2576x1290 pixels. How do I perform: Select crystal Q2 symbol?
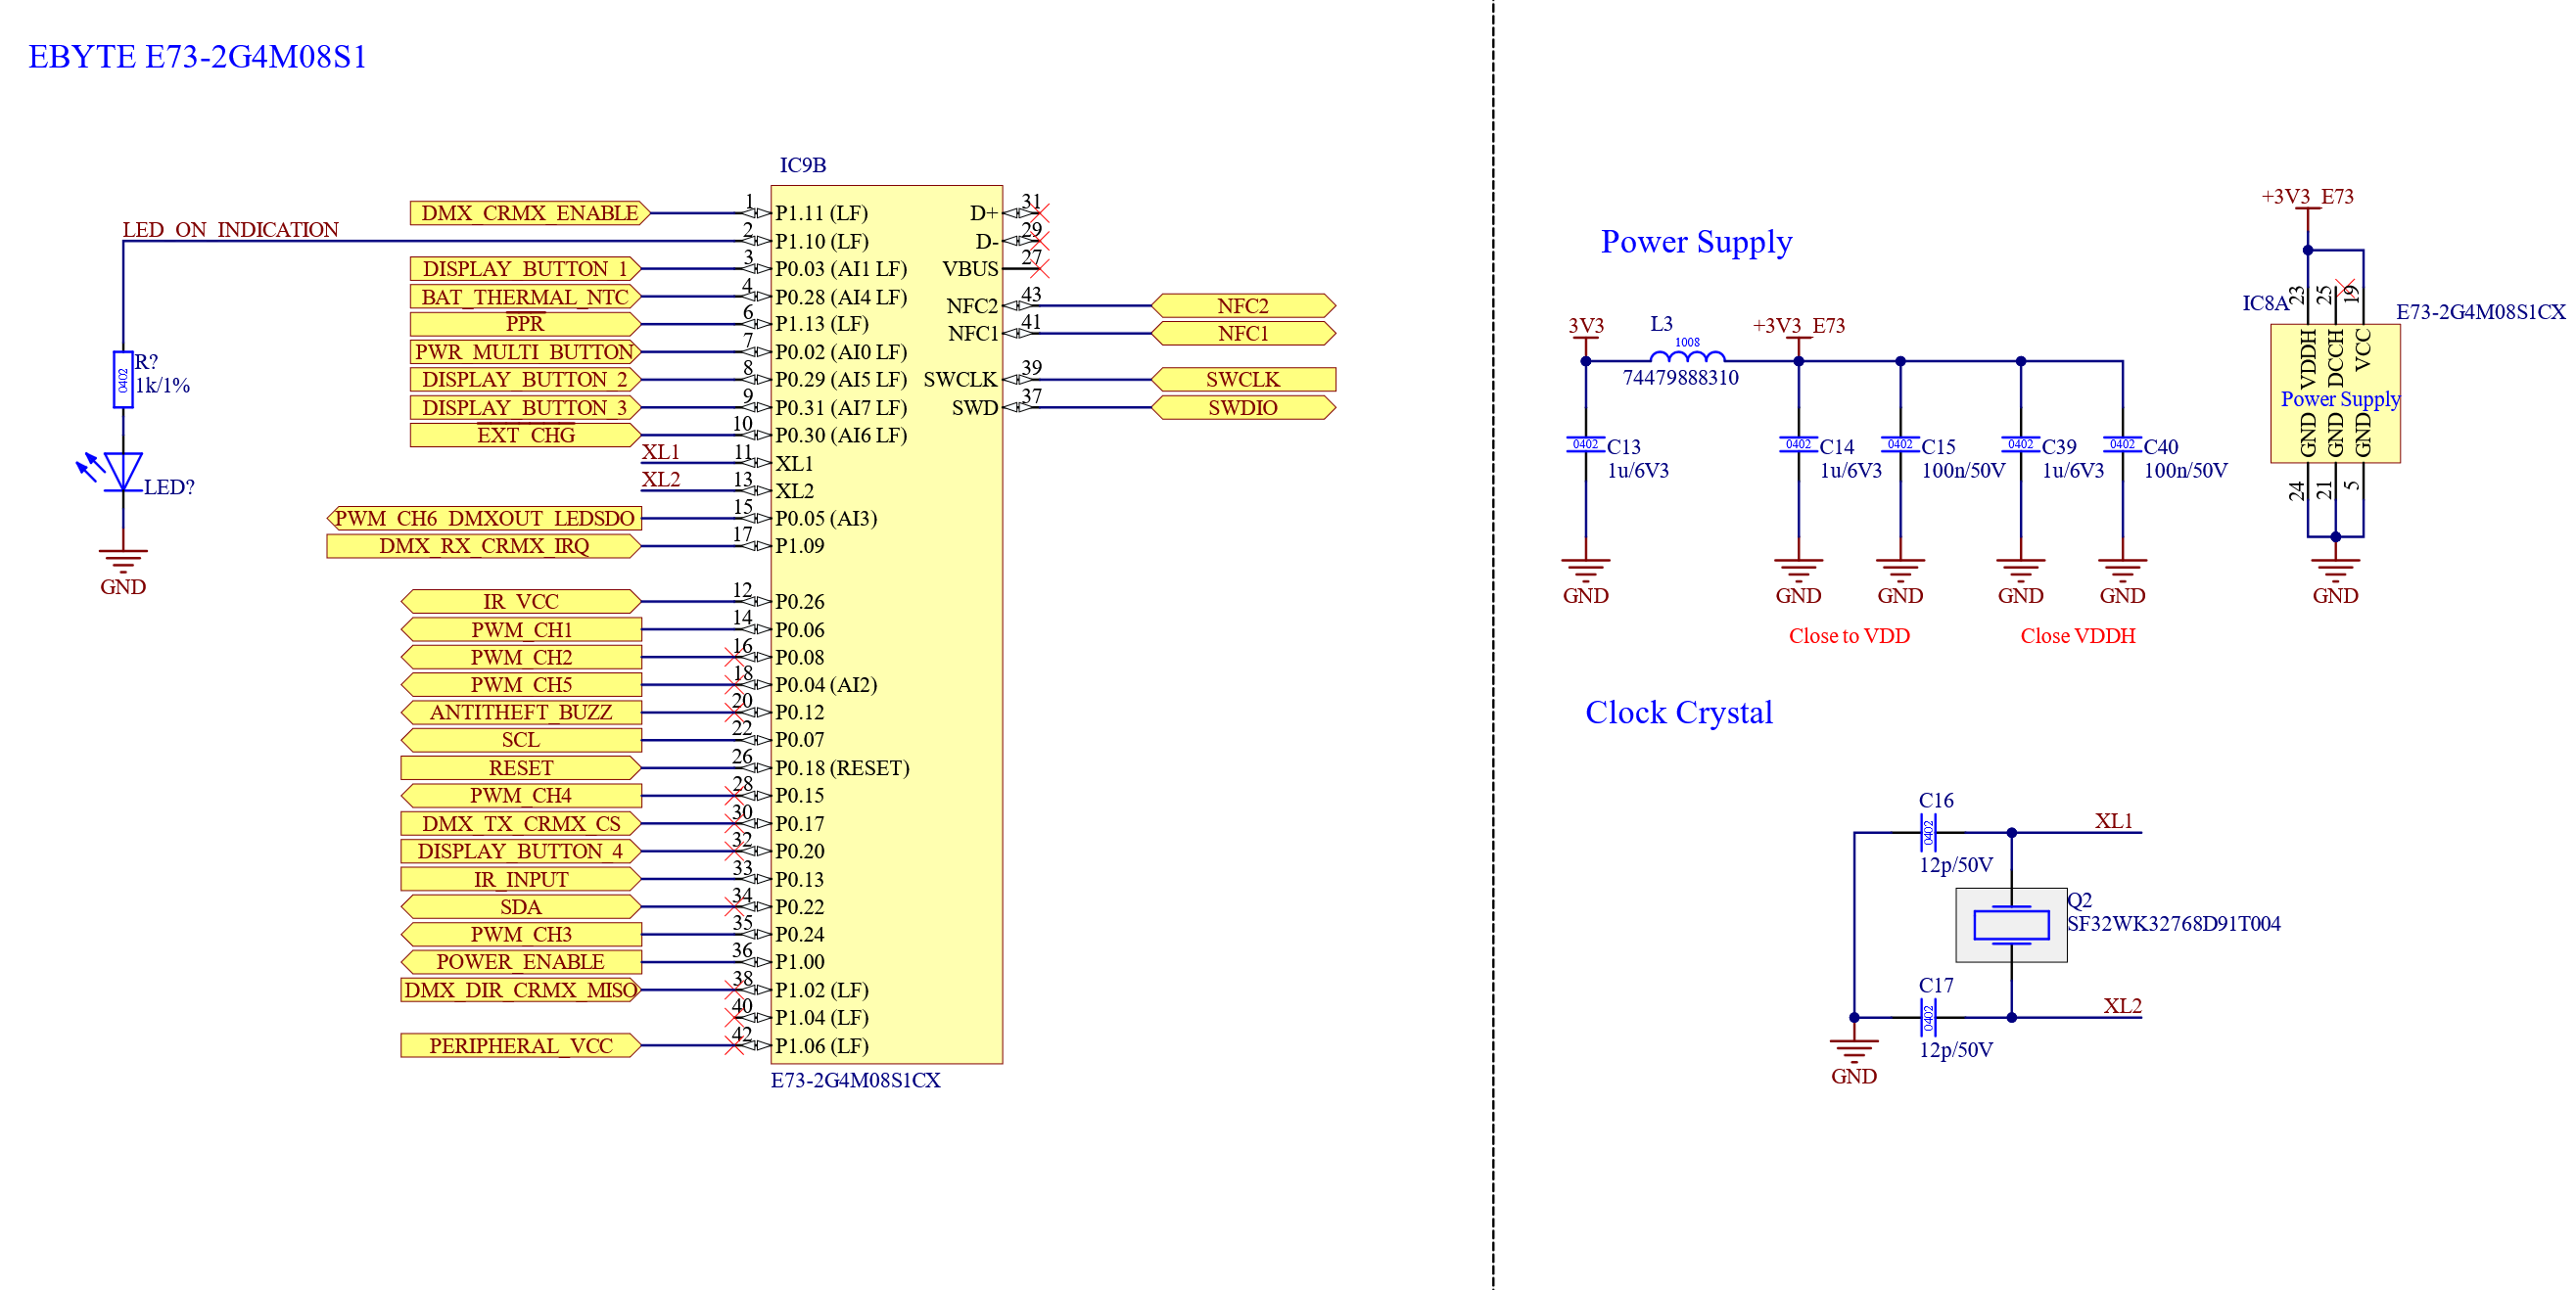click(2011, 925)
